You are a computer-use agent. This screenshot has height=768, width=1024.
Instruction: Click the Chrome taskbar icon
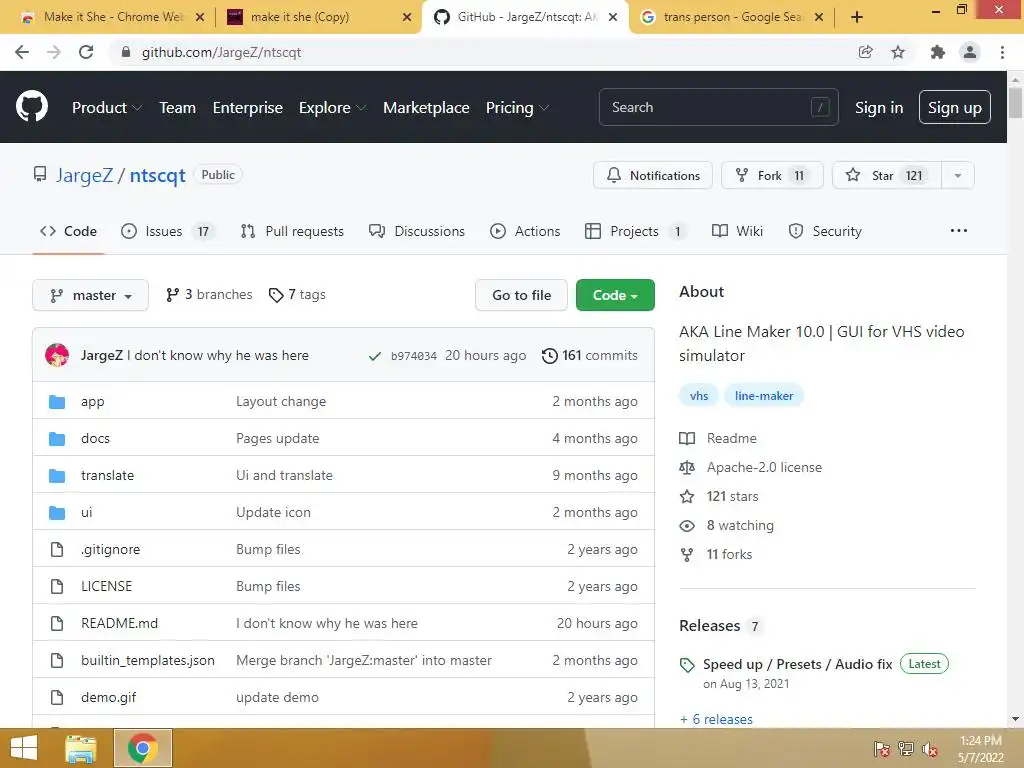[x=142, y=748]
